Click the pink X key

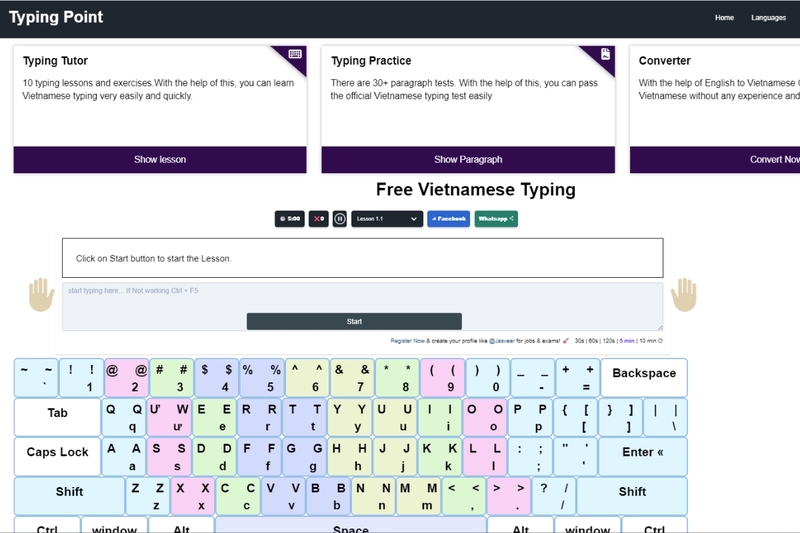pyautogui.click(x=193, y=496)
